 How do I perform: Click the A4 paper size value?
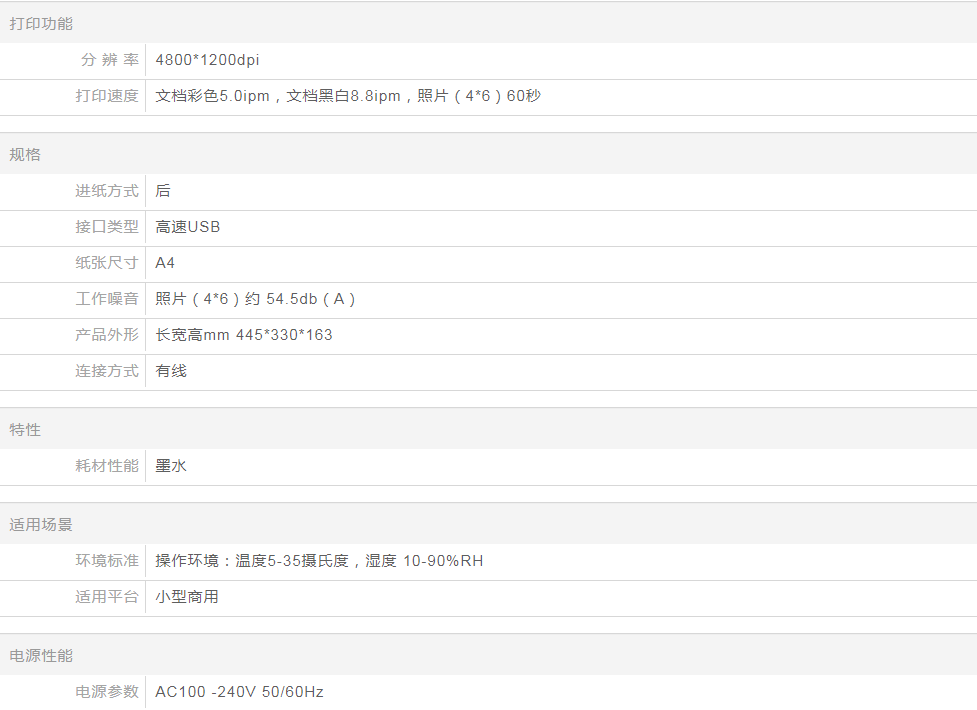(165, 263)
